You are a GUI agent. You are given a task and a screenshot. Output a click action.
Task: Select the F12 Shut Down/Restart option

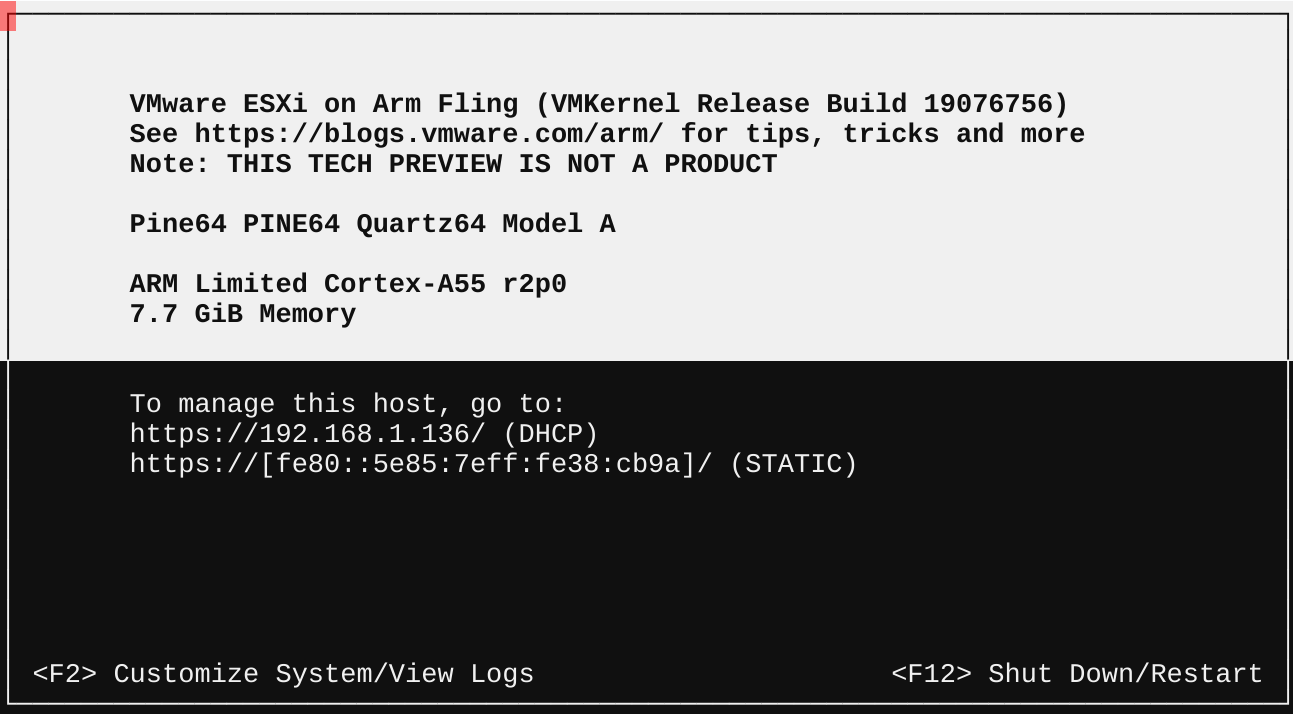(1077, 674)
